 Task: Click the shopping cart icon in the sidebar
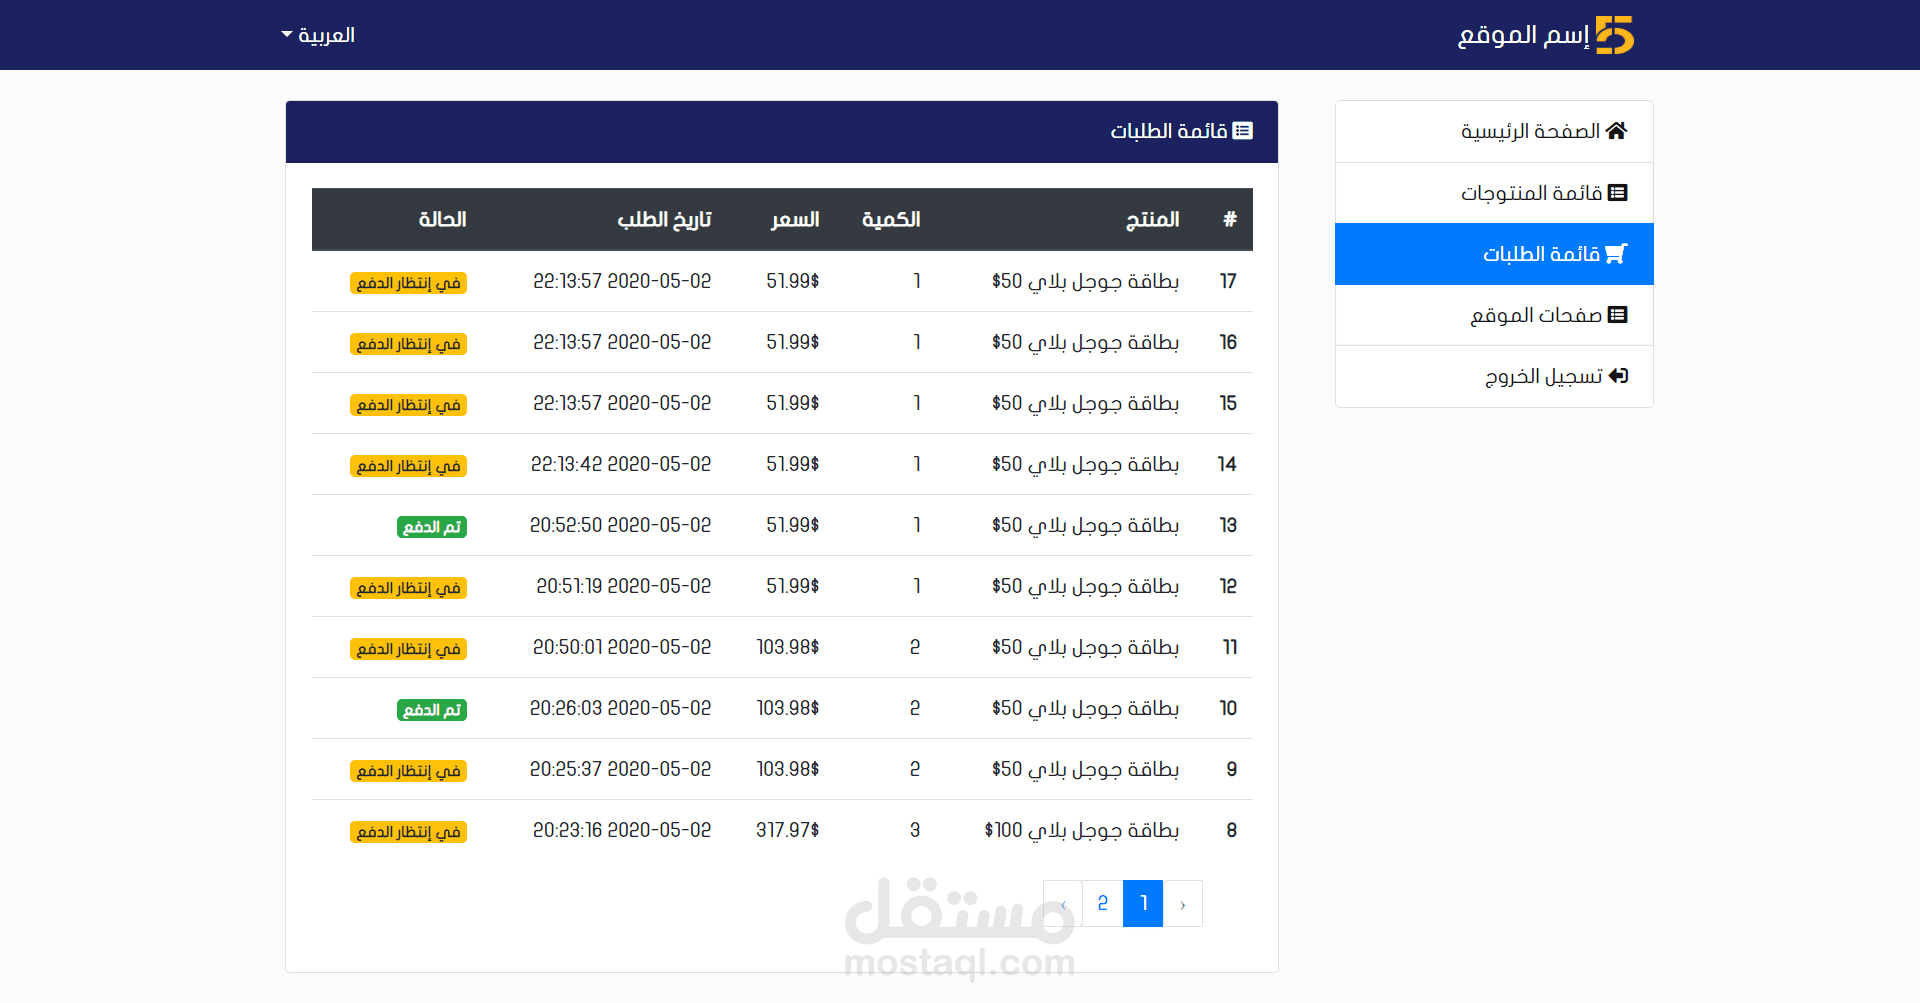pyautogui.click(x=1616, y=254)
